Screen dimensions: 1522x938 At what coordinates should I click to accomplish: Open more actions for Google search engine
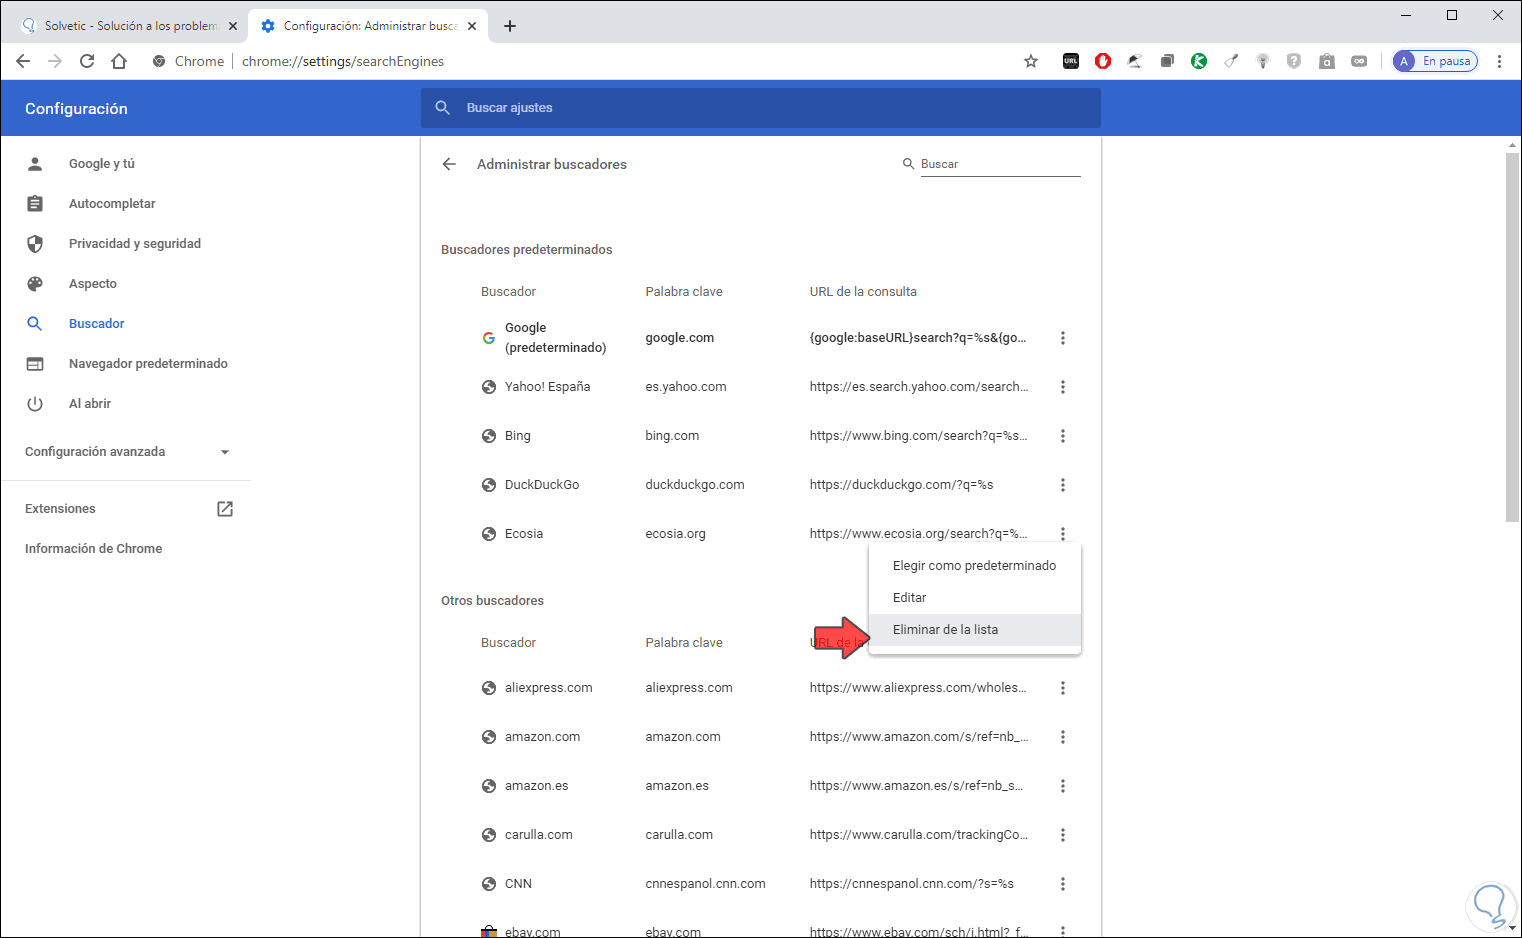[1063, 338]
